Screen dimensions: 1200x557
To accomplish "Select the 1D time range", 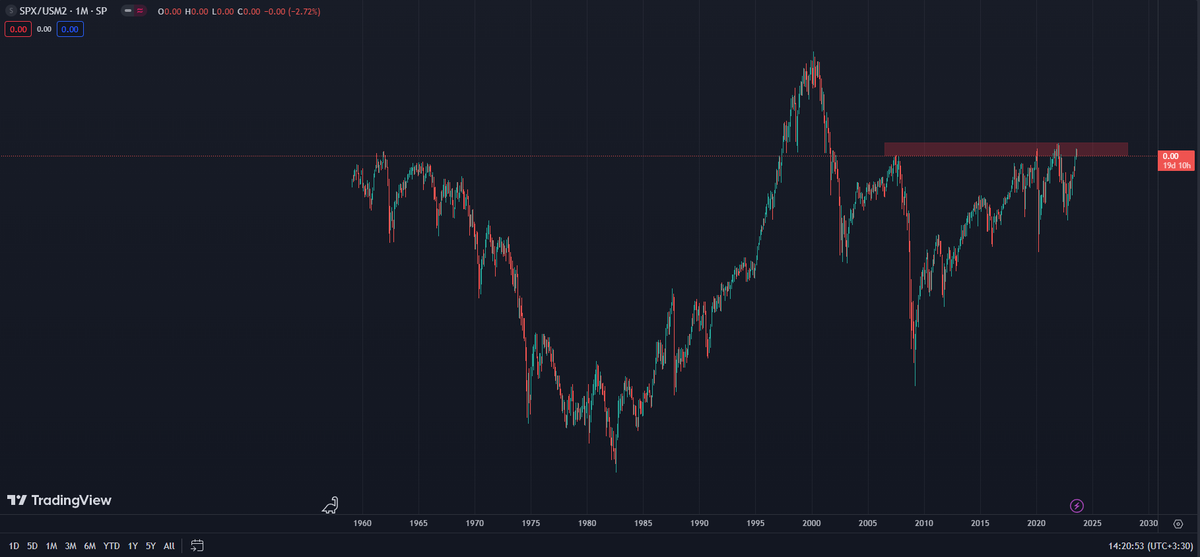I will (14, 546).
